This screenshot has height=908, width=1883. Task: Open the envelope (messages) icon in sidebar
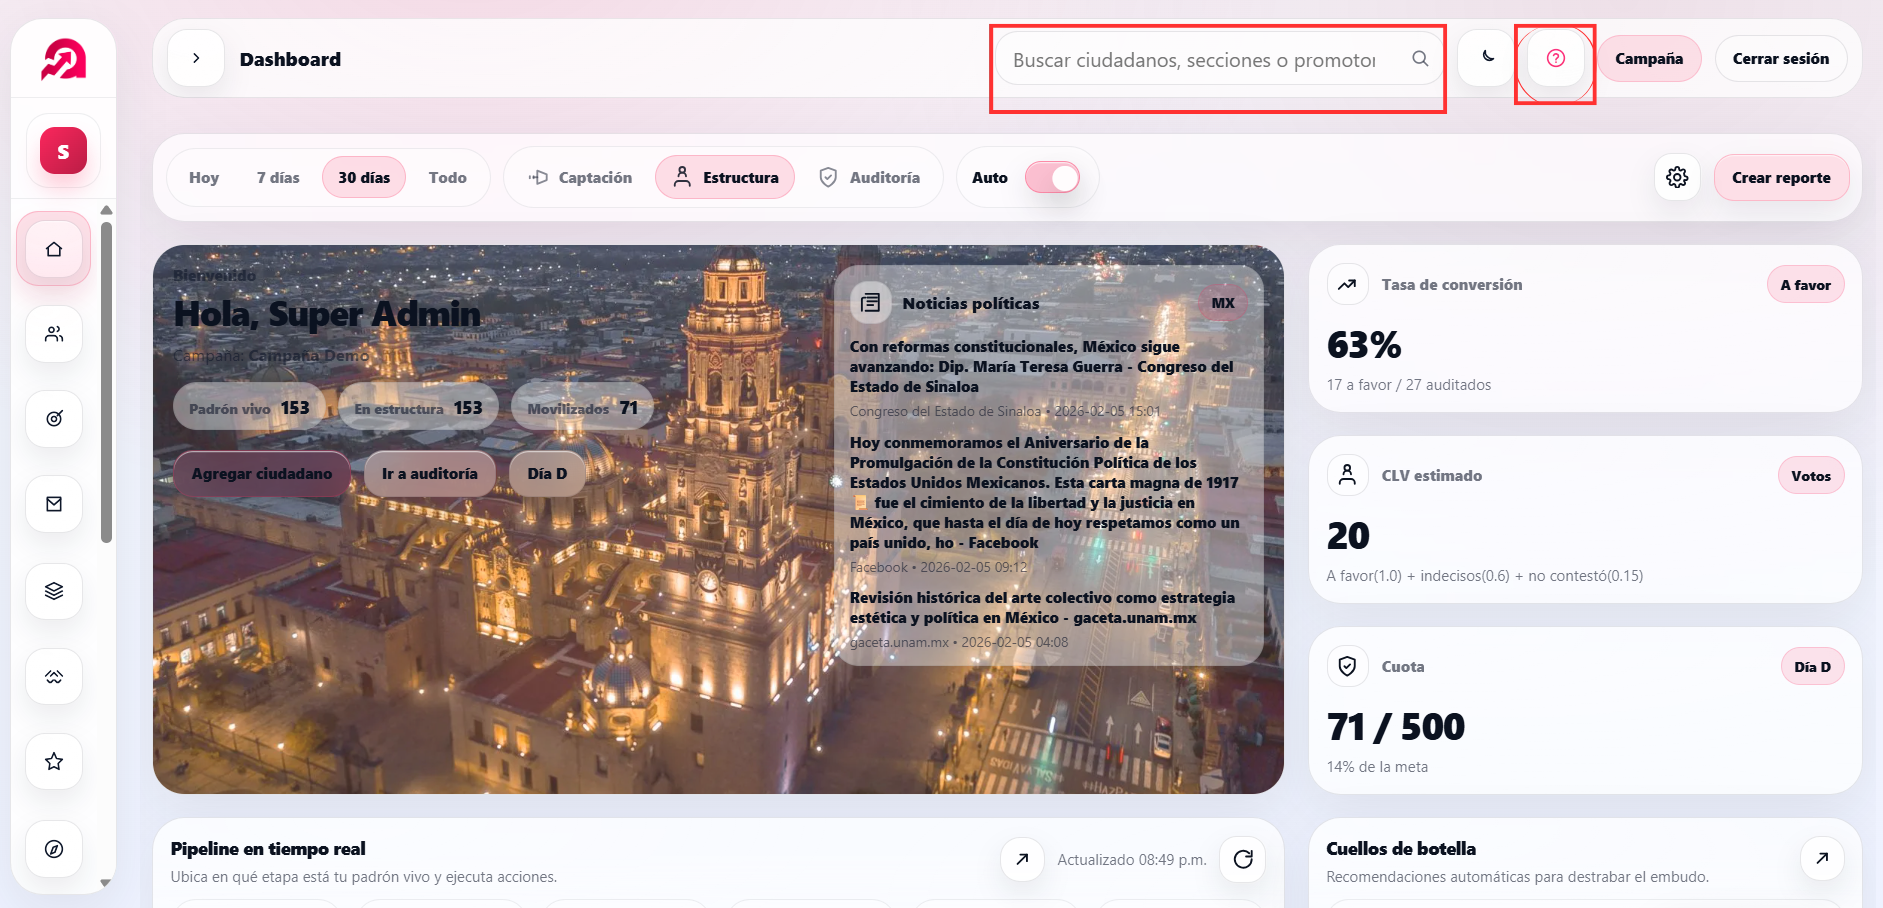[x=53, y=504]
